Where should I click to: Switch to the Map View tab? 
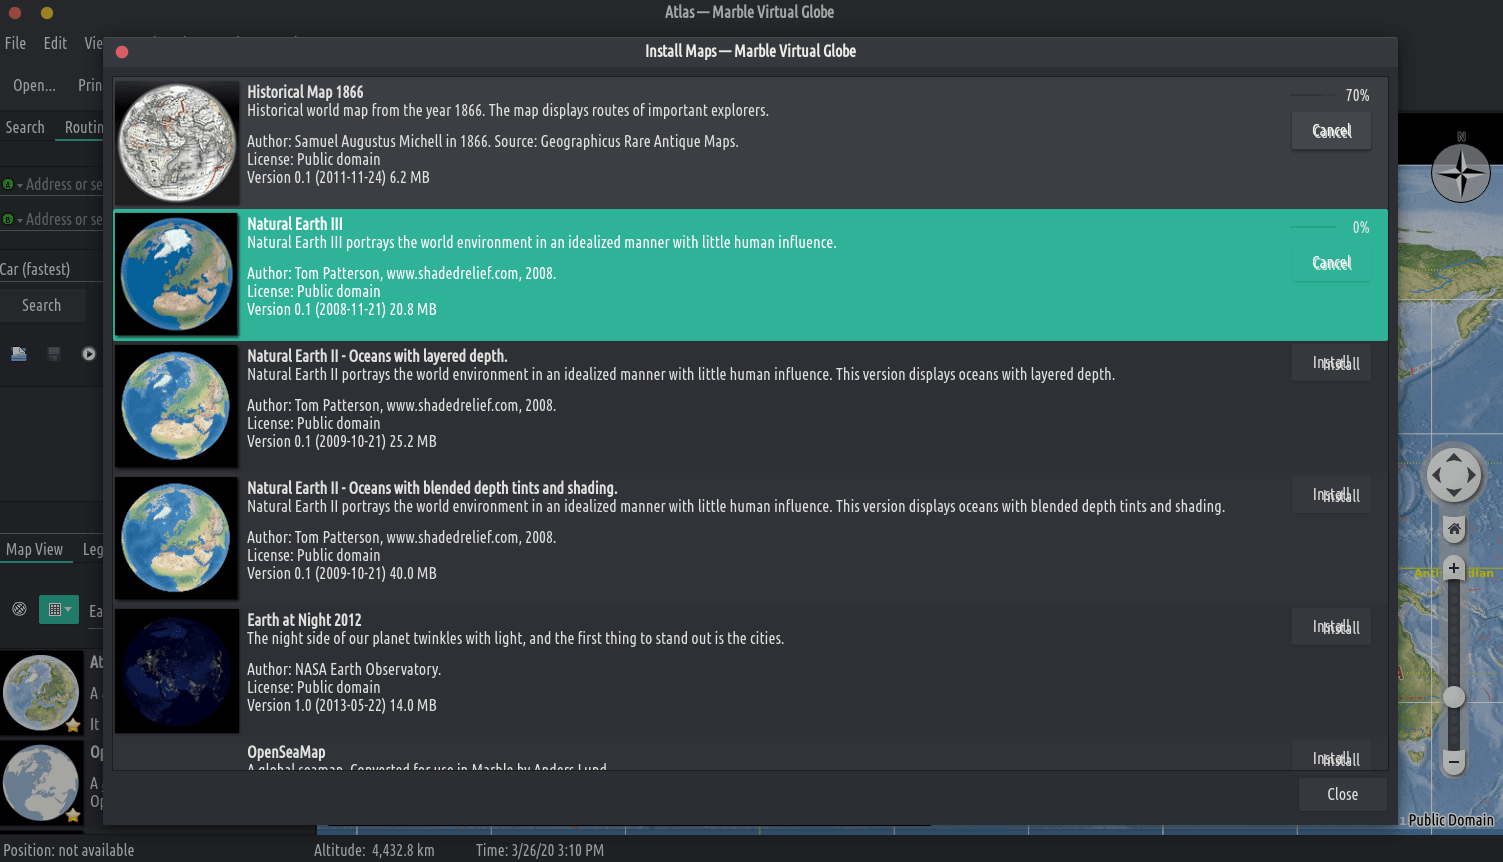35,549
